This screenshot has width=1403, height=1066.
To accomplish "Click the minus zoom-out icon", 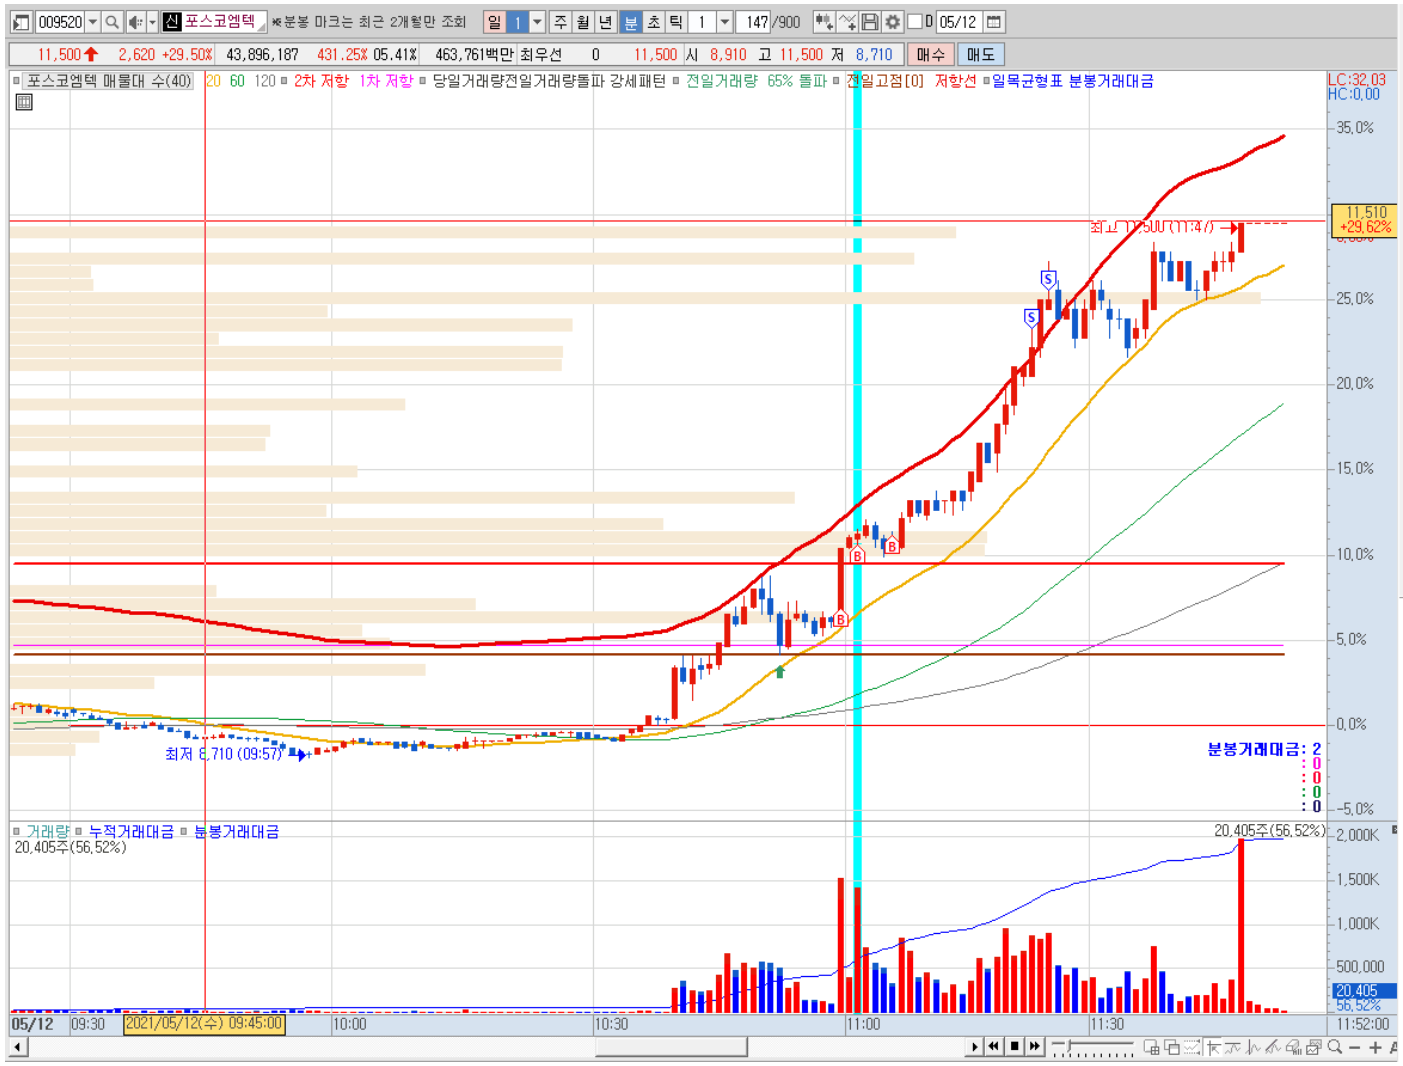I will coord(1355,1048).
